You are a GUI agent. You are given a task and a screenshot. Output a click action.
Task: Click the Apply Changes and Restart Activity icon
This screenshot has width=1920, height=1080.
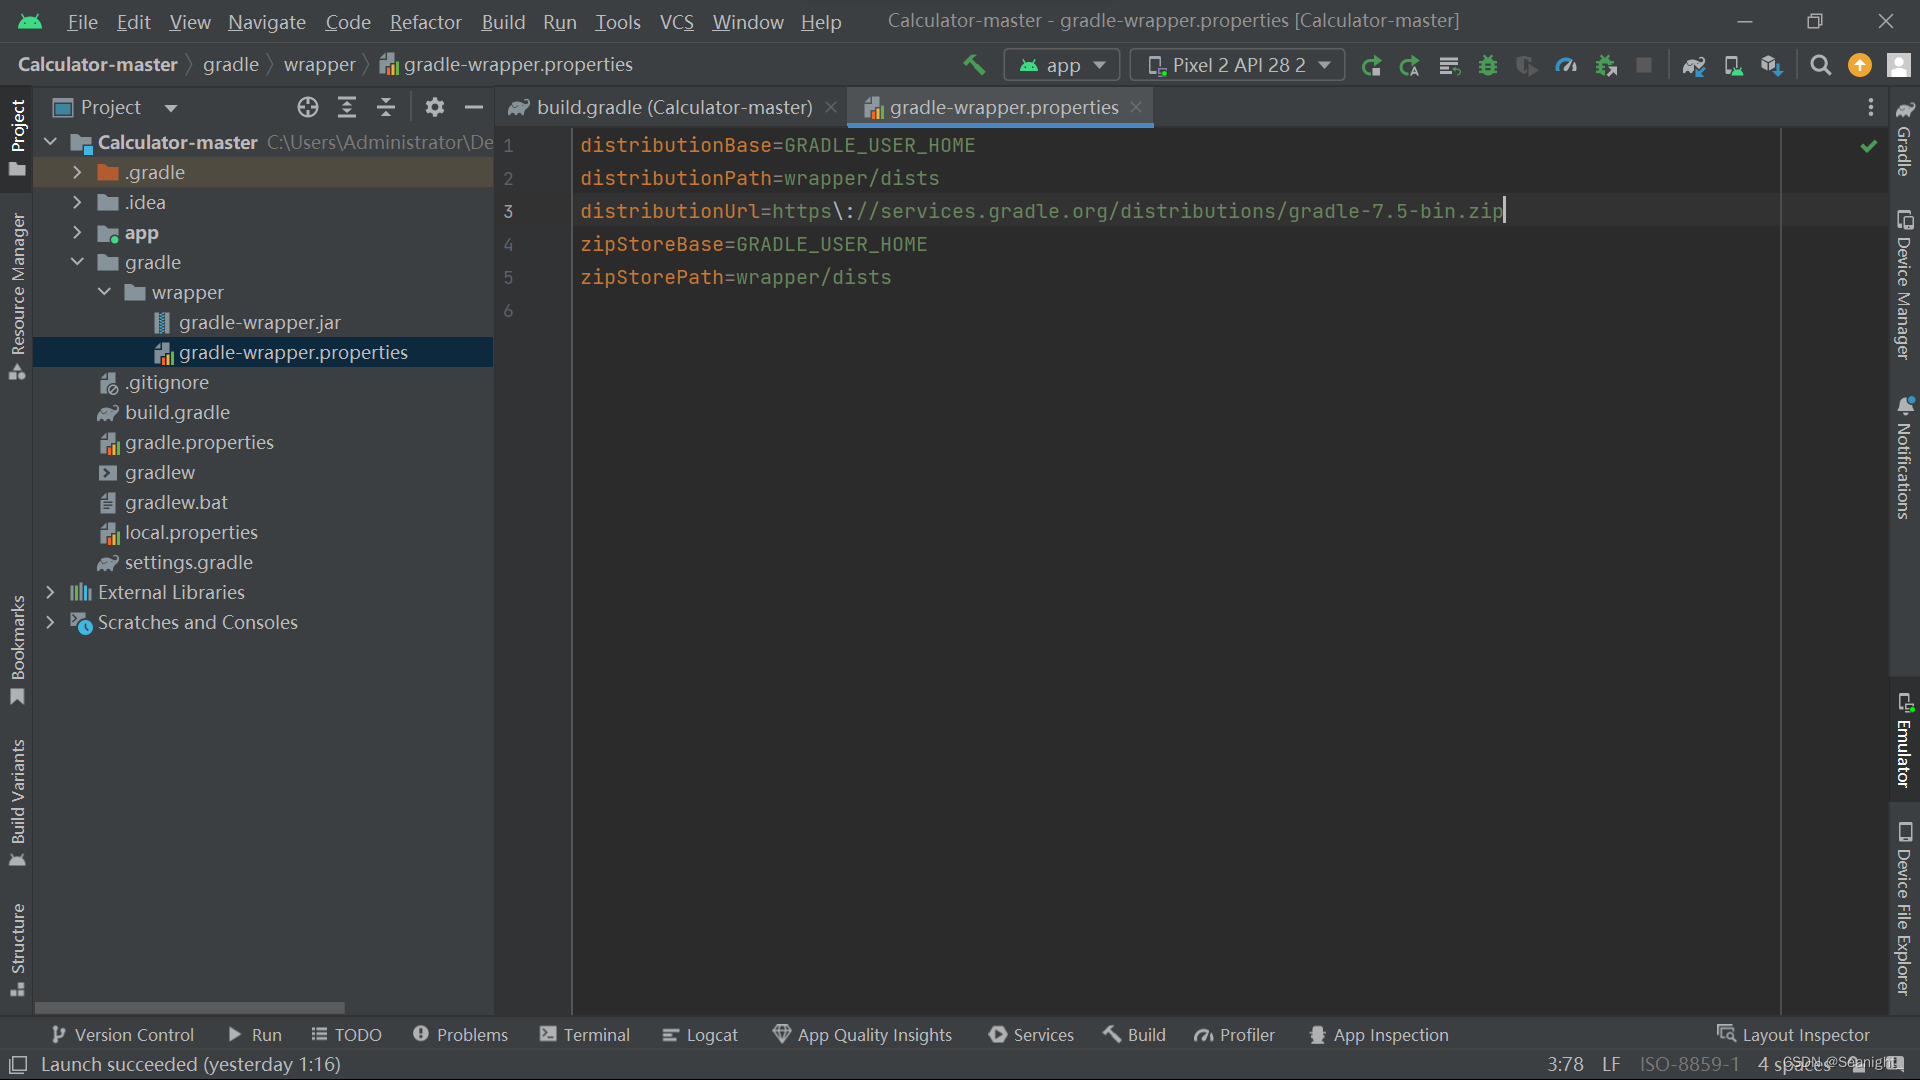coord(1410,66)
